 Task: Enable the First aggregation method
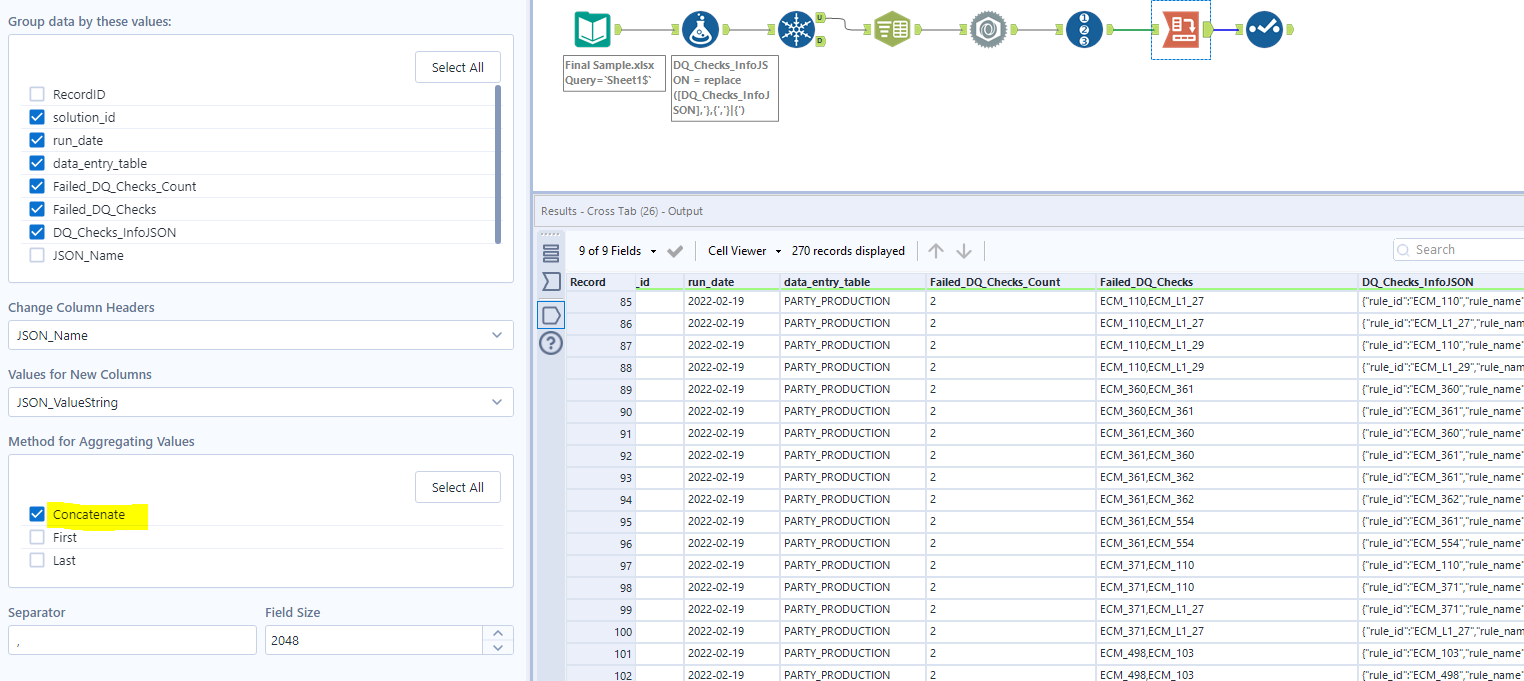[x=37, y=537]
